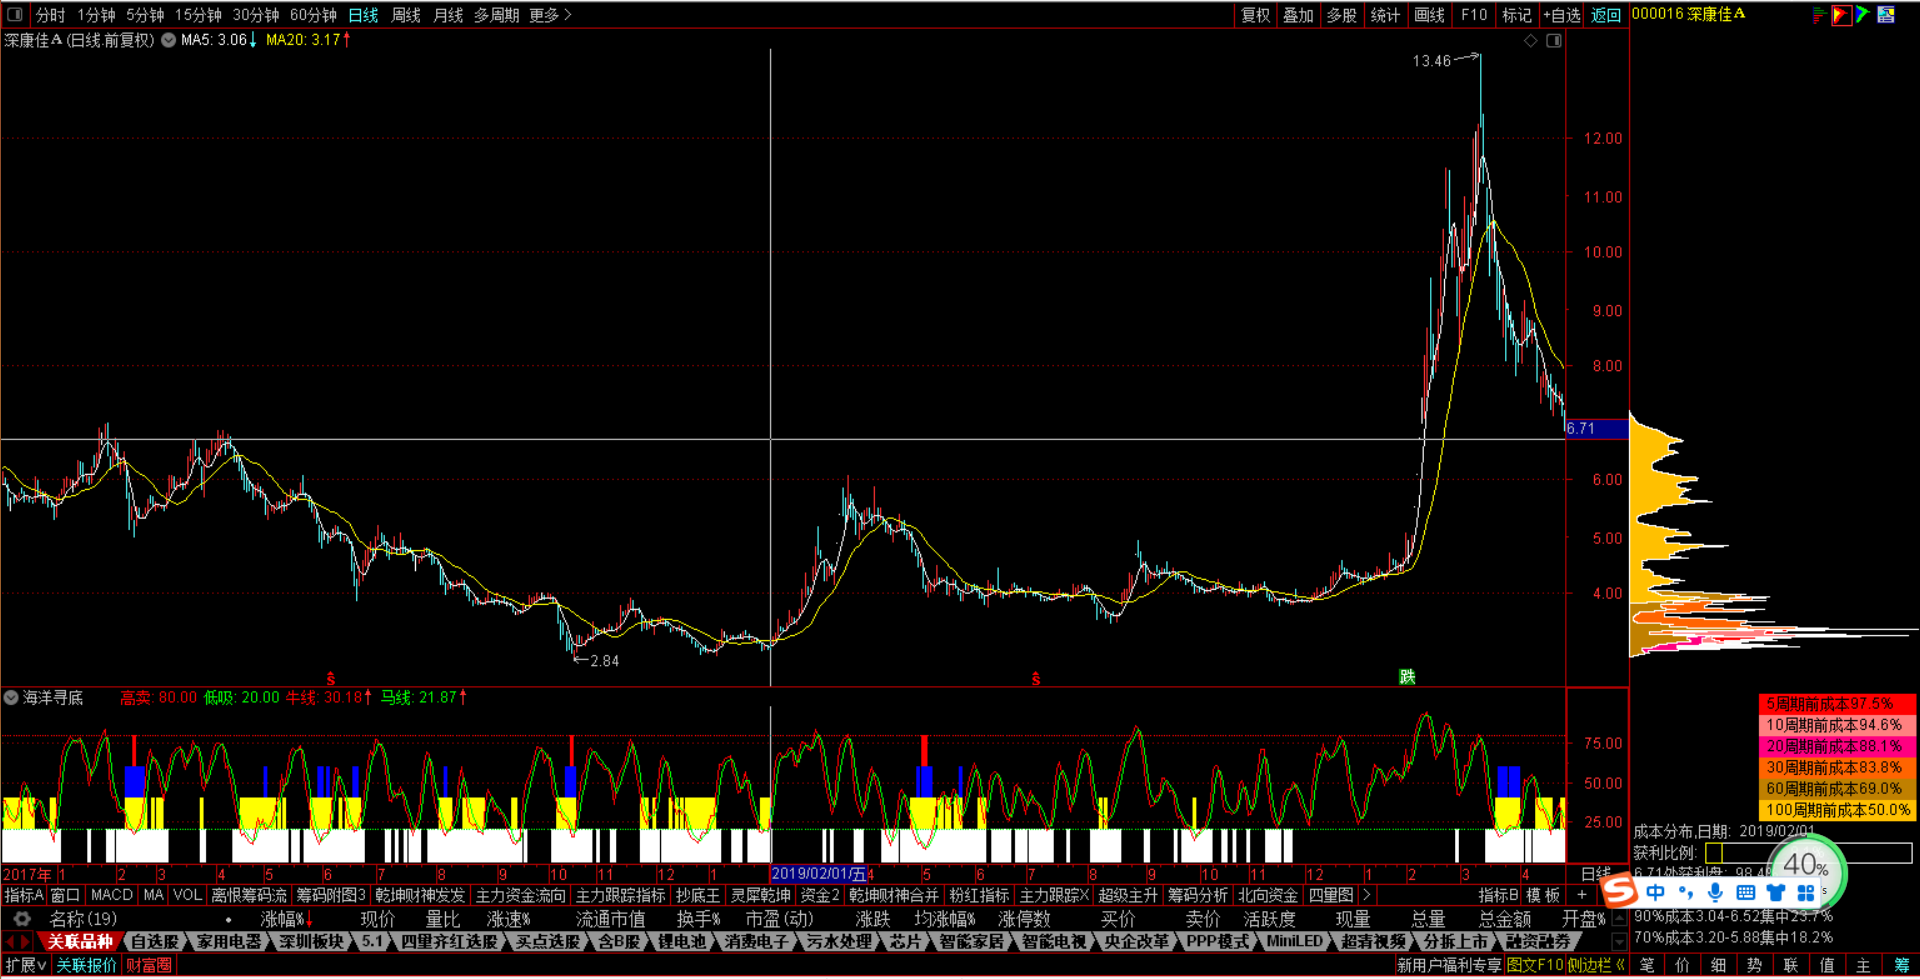Click the layout panel icon beside diamond

click(1554, 41)
